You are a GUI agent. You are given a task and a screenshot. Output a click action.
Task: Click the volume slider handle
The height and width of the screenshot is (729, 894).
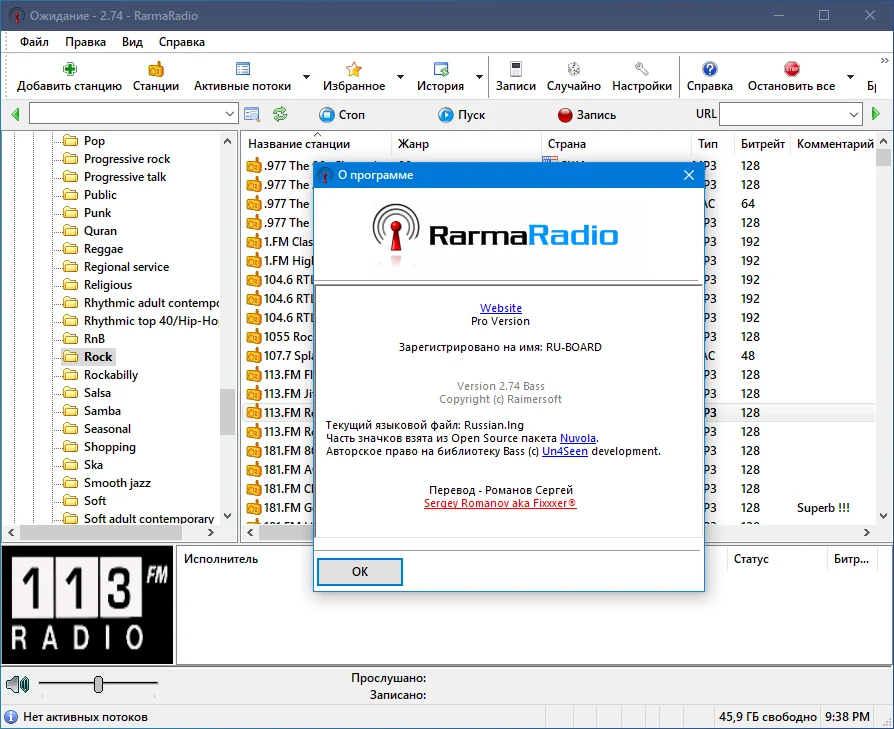[x=98, y=684]
